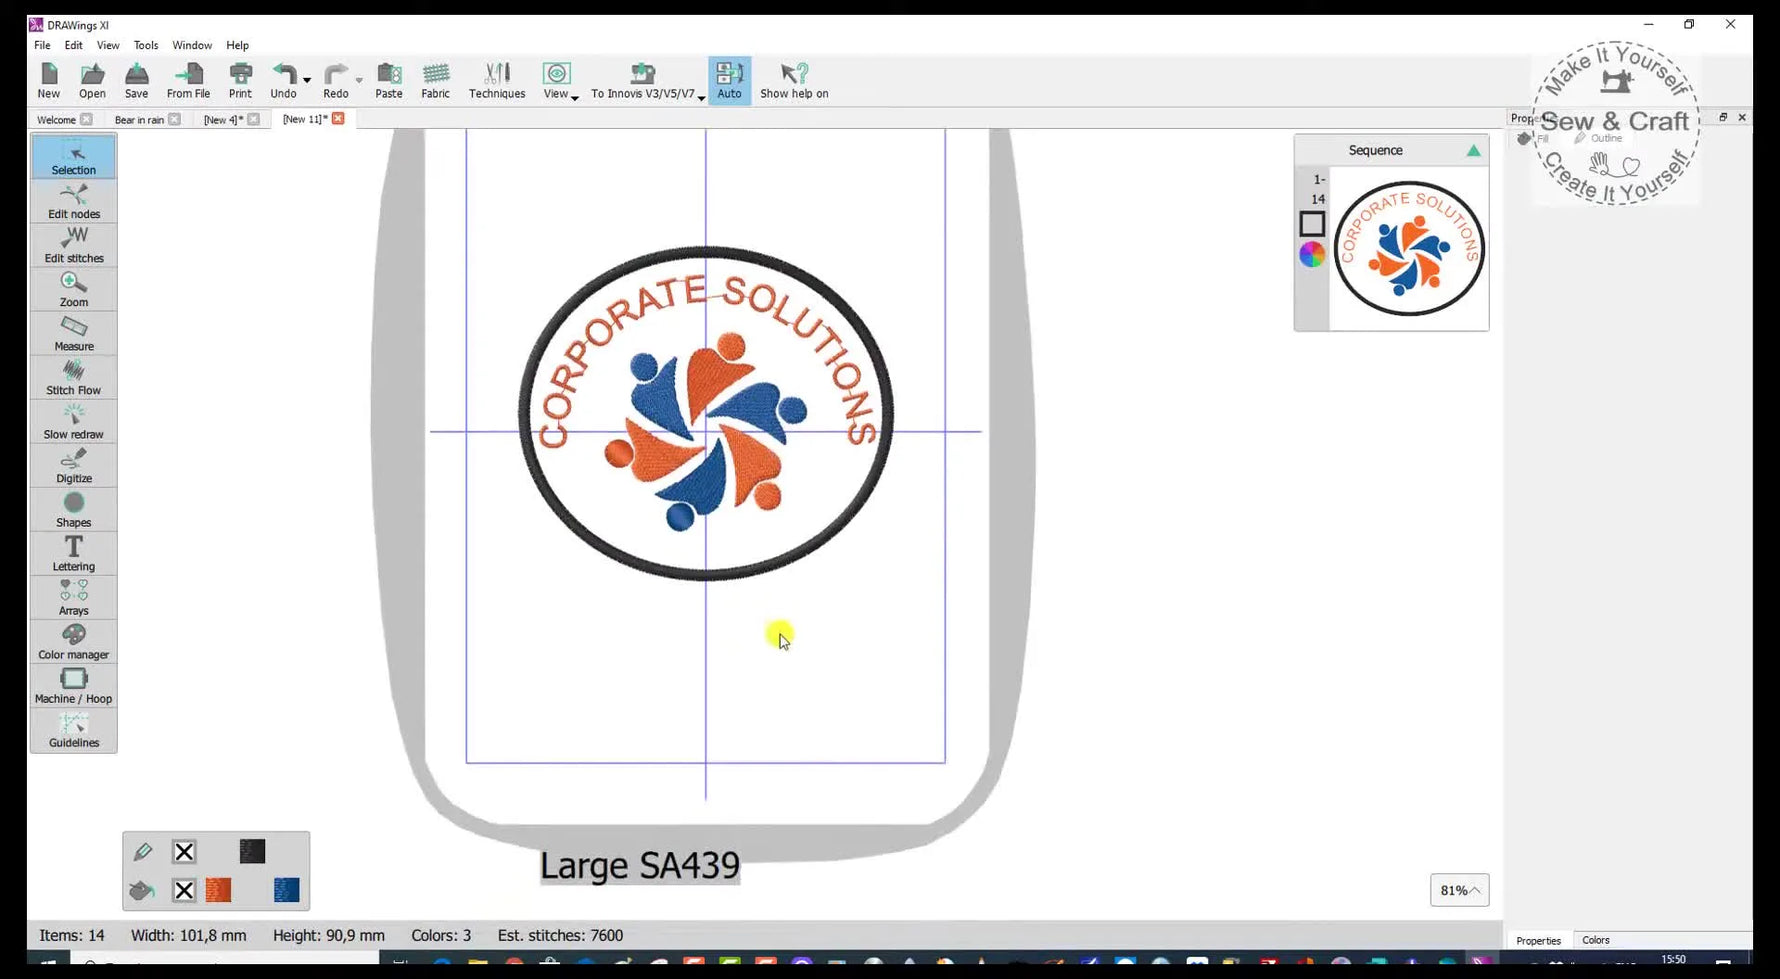Screen dimensions: 1780x979
Task: Collapse the Sequence panel with its triangle
Action: [1472, 149]
